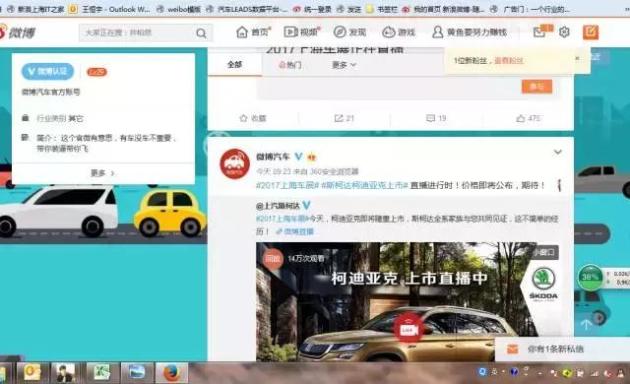Click 收藏 favorite star on post
This screenshot has height=384, width=630.
(x=253, y=118)
